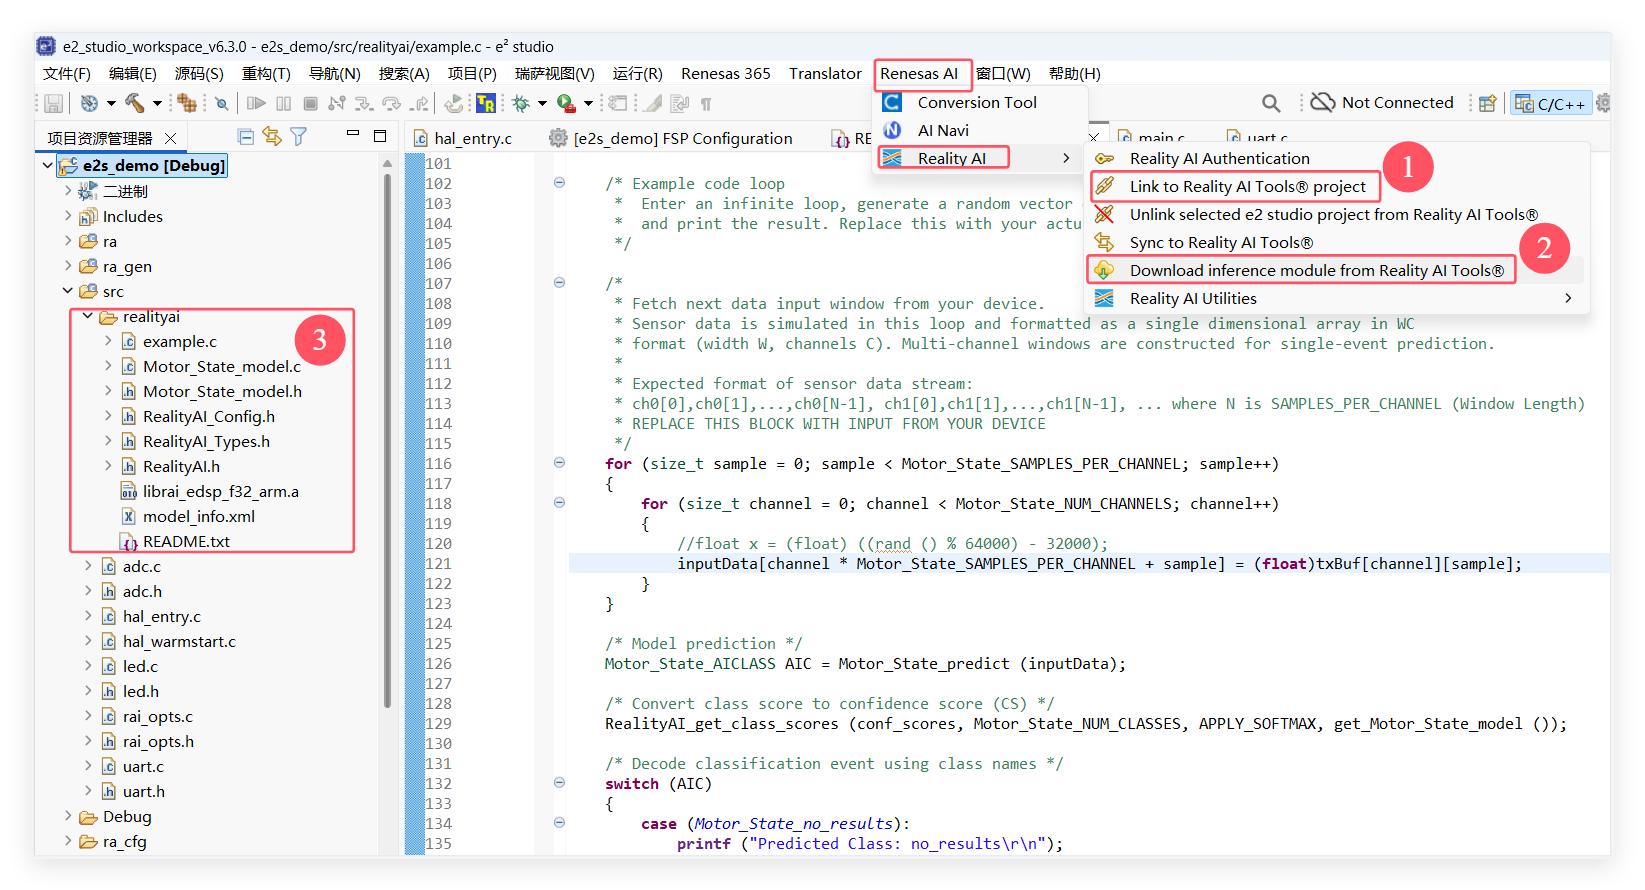This screenshot has height=890, width=1645.
Task: Minimize the project explorer panel
Action: pyautogui.click(x=352, y=133)
